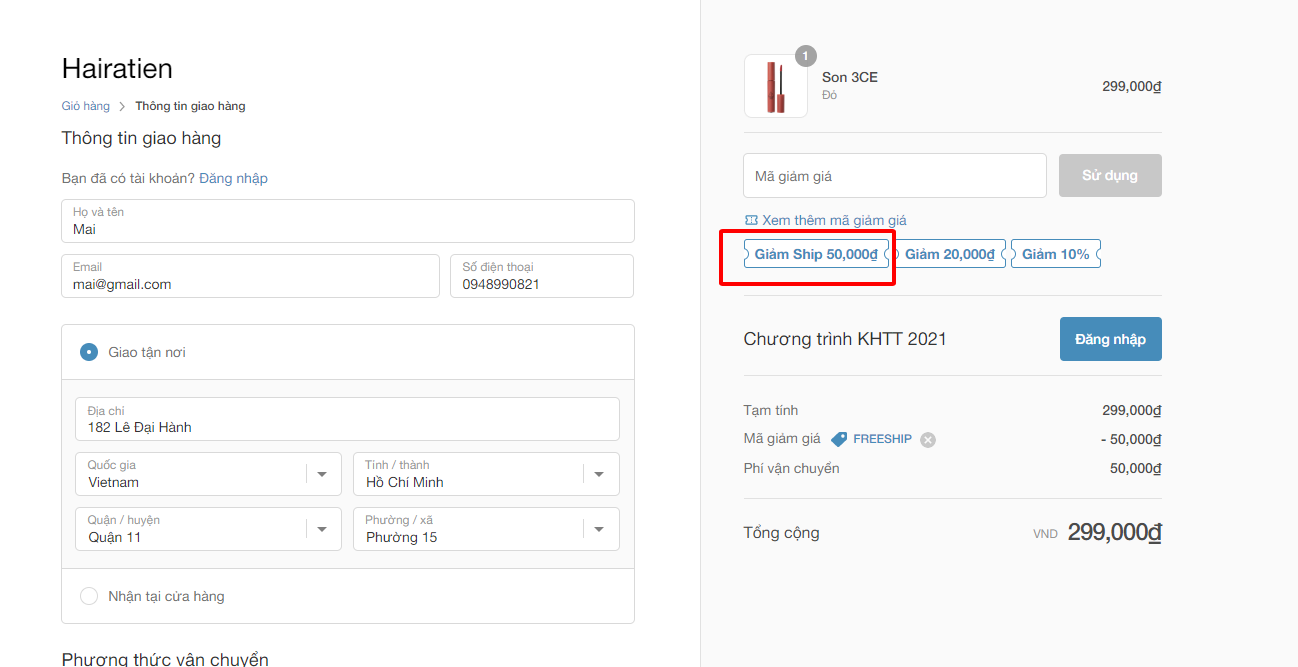Click the Đăng nhập link under delivery info

[233, 178]
